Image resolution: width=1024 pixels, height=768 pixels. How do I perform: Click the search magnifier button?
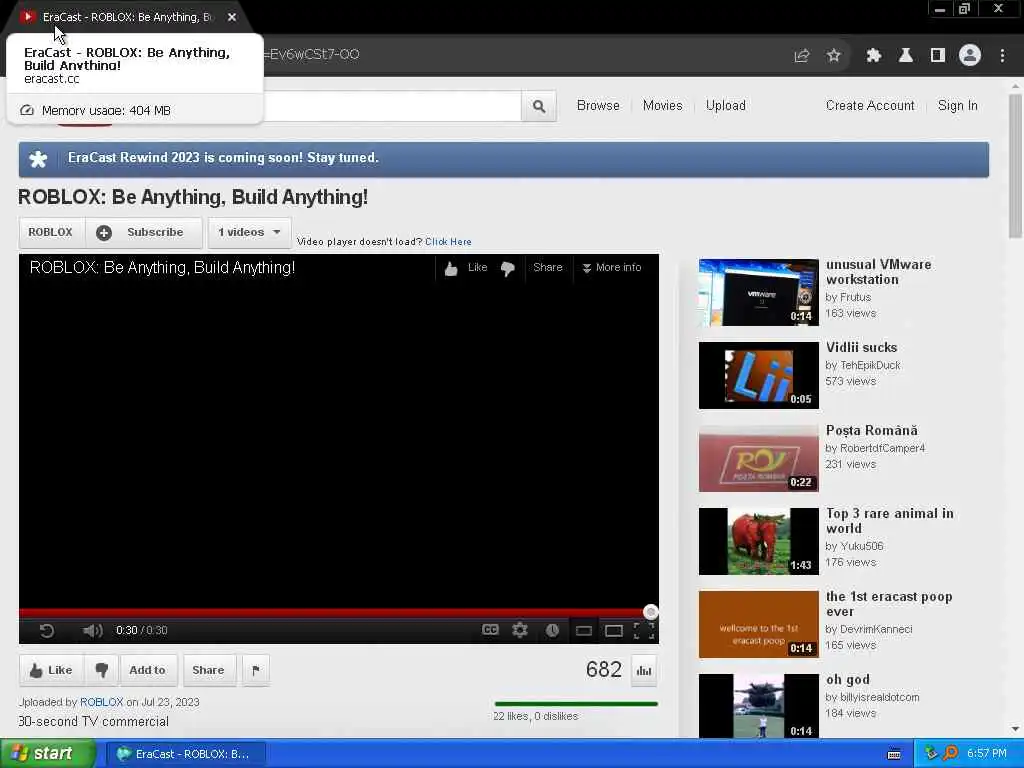[539, 106]
